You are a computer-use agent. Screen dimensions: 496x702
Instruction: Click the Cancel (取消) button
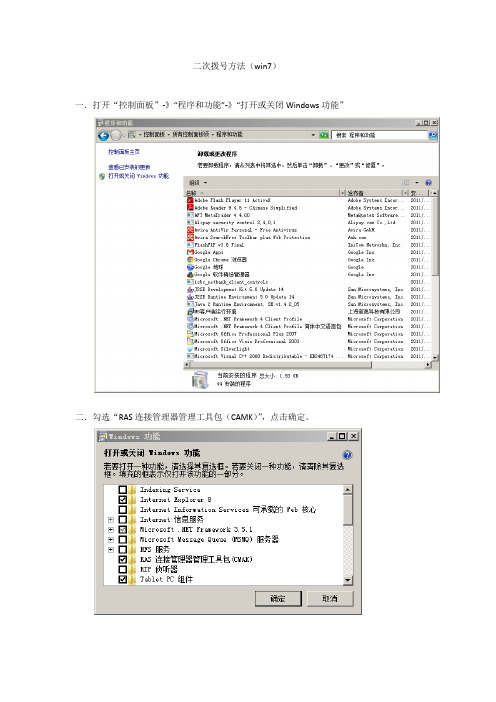coord(330,599)
